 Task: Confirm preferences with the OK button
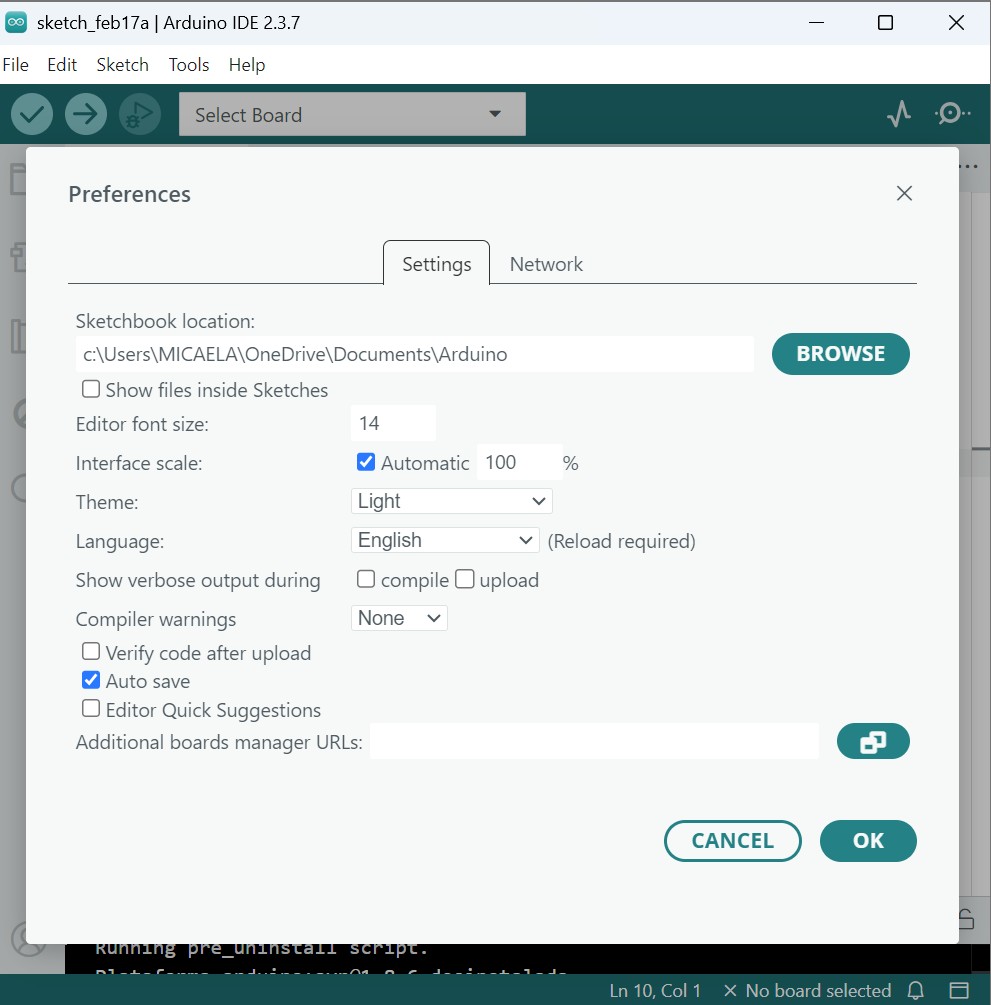(x=867, y=841)
